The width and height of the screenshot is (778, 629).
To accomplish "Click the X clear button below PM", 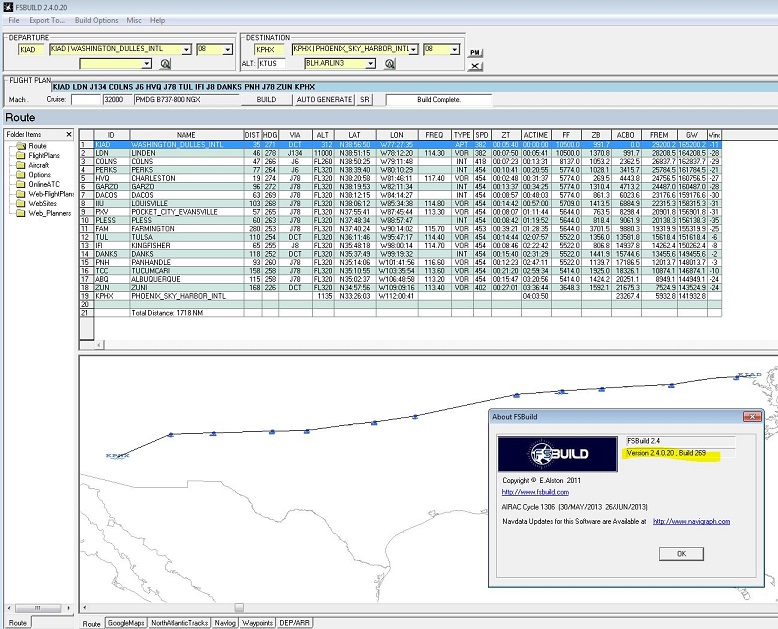I will click(475, 66).
